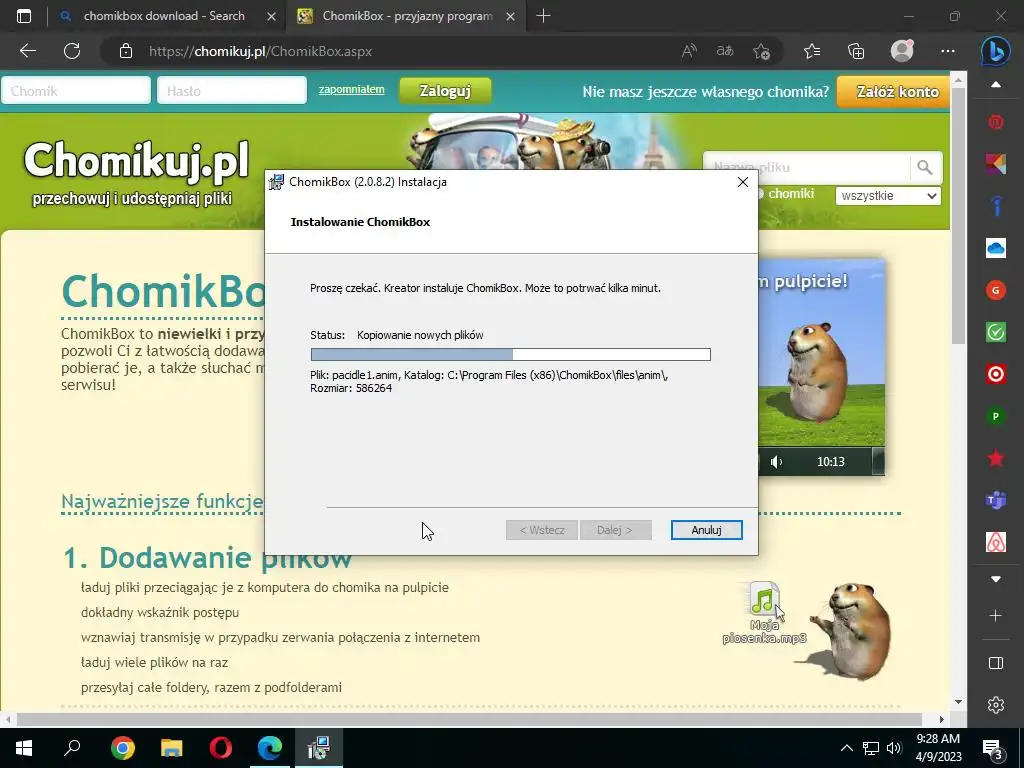Add sidebar app with plus icon
1024x768 pixels.
coord(995,615)
